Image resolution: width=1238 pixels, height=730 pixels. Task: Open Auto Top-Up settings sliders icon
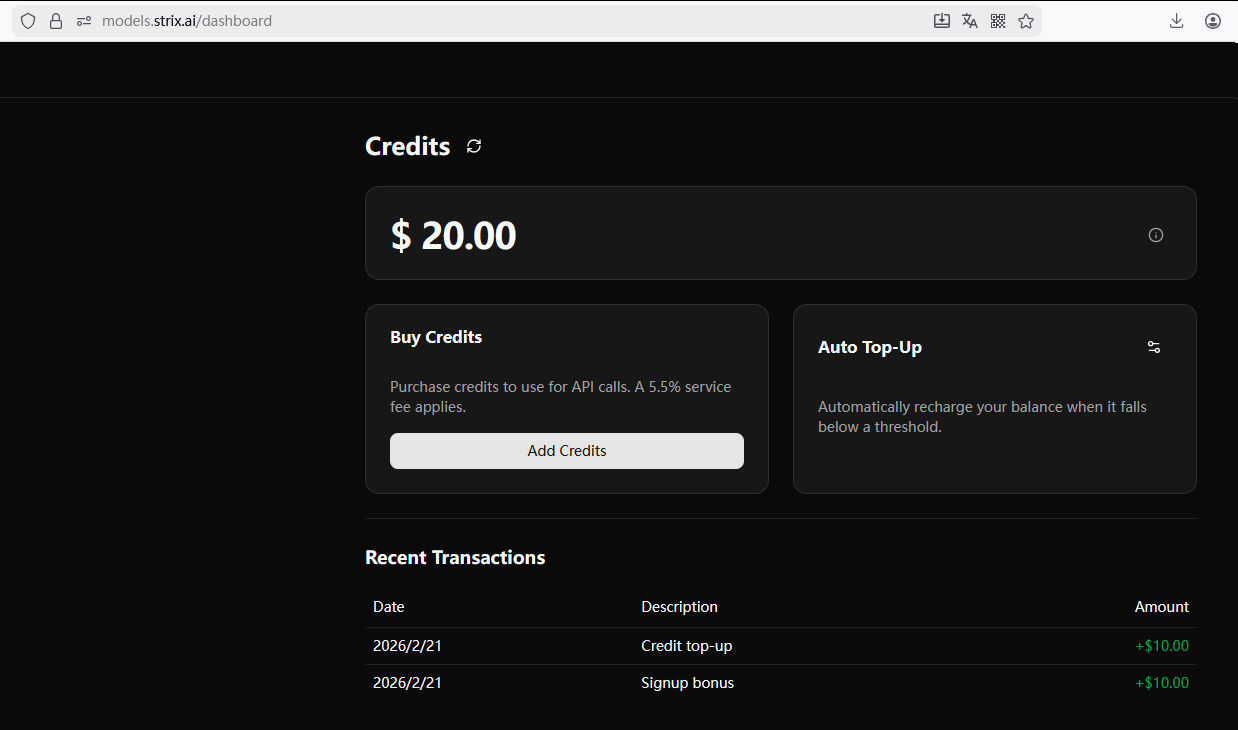[1154, 347]
